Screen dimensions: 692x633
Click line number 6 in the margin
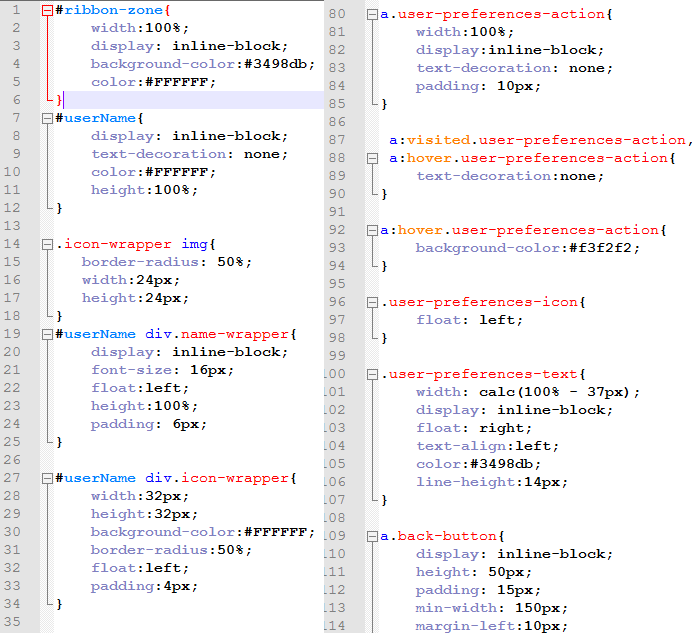pyautogui.click(x=15, y=100)
